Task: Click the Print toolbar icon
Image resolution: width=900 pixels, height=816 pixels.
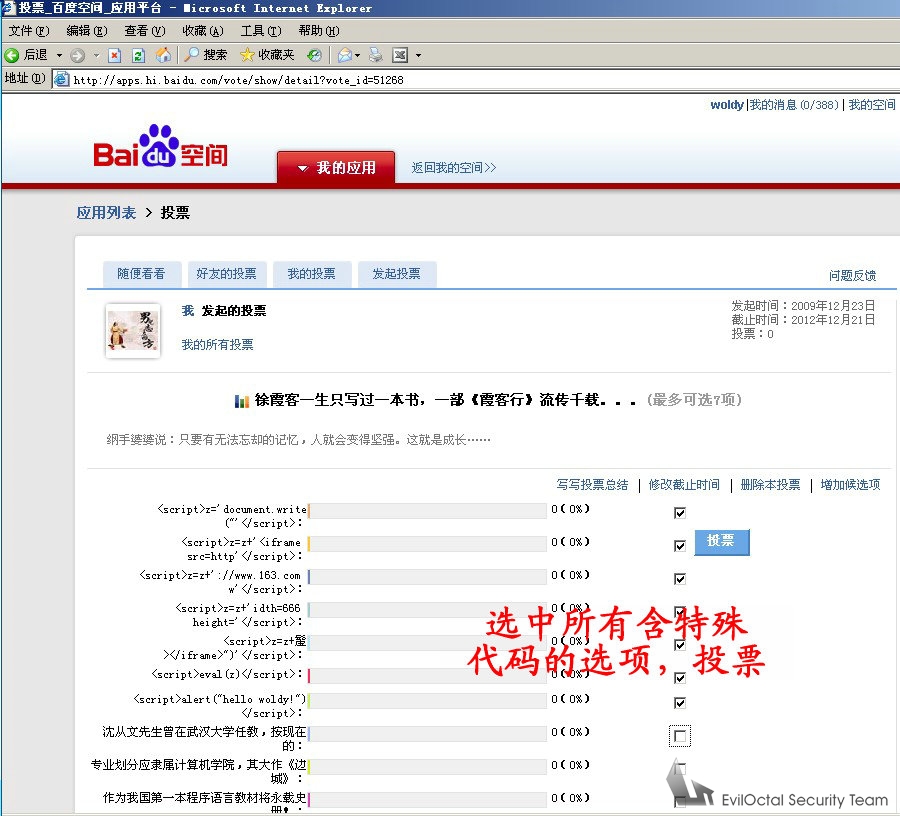Action: click(376, 55)
